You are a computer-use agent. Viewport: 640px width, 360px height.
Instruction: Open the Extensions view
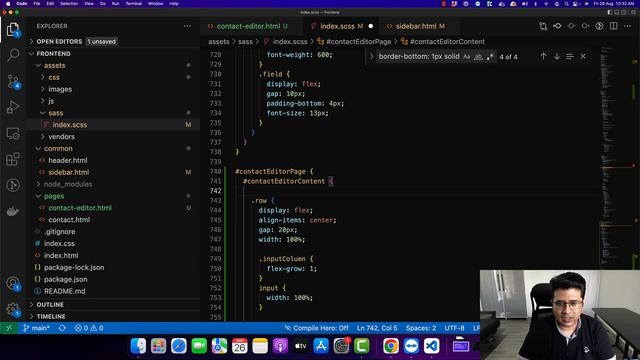(13, 159)
